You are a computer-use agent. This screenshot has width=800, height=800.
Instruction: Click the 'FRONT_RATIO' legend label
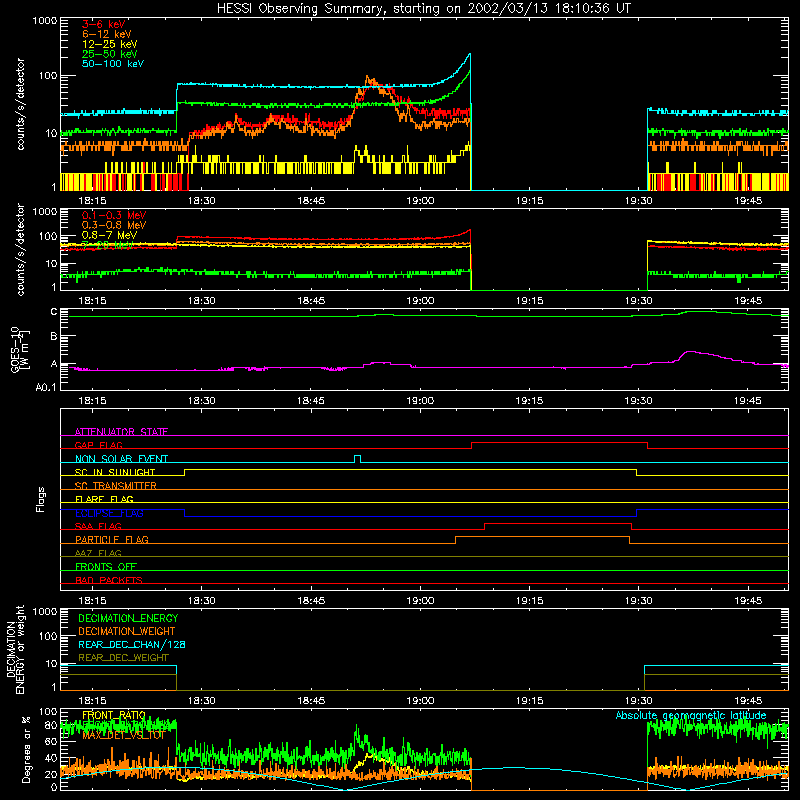114,715
